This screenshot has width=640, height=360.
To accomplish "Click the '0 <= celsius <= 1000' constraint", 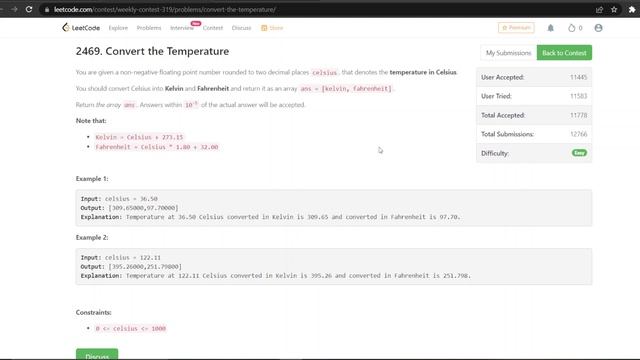I will click(x=131, y=328).
